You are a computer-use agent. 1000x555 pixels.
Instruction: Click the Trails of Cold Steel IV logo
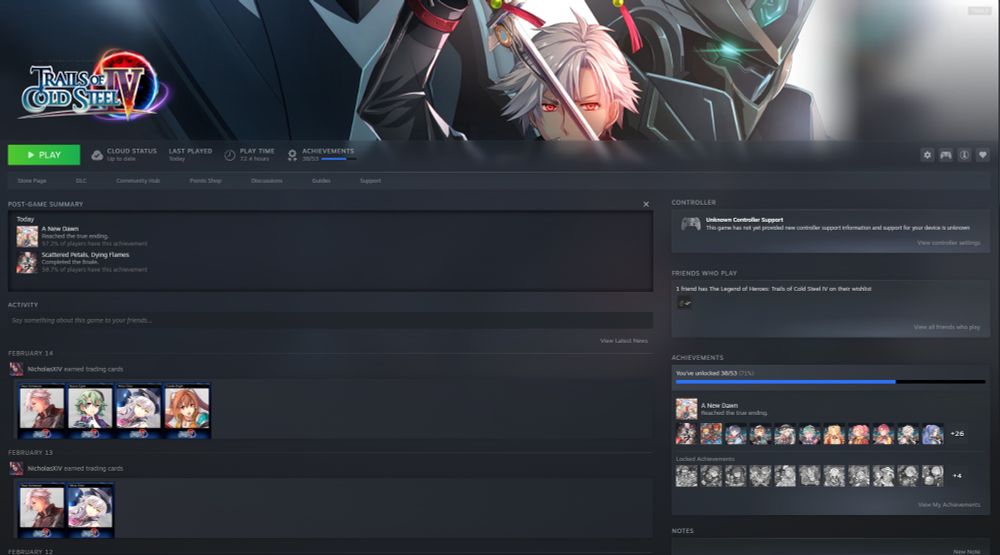92,86
